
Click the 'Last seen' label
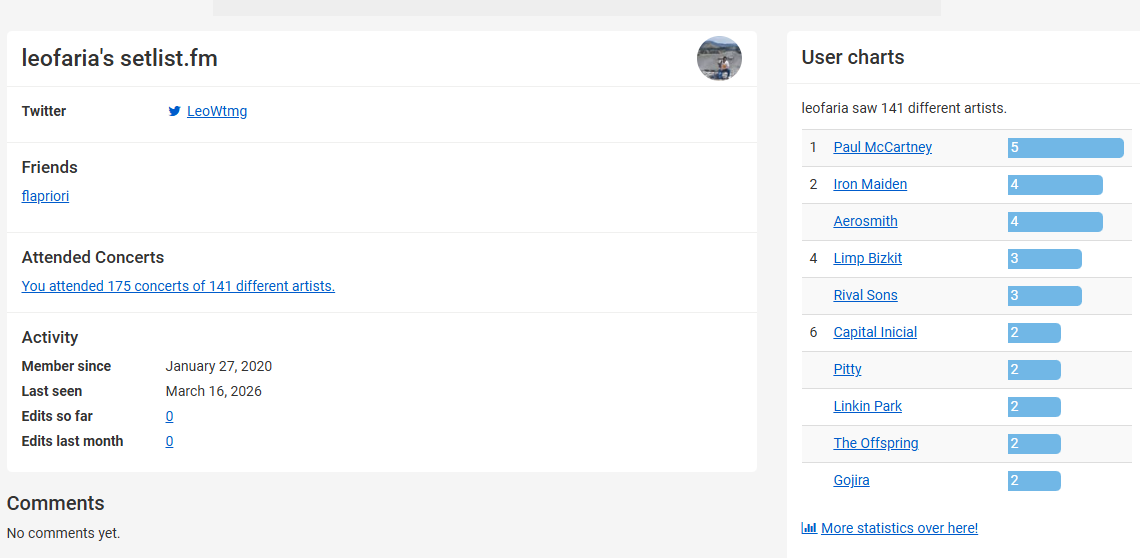coord(52,391)
